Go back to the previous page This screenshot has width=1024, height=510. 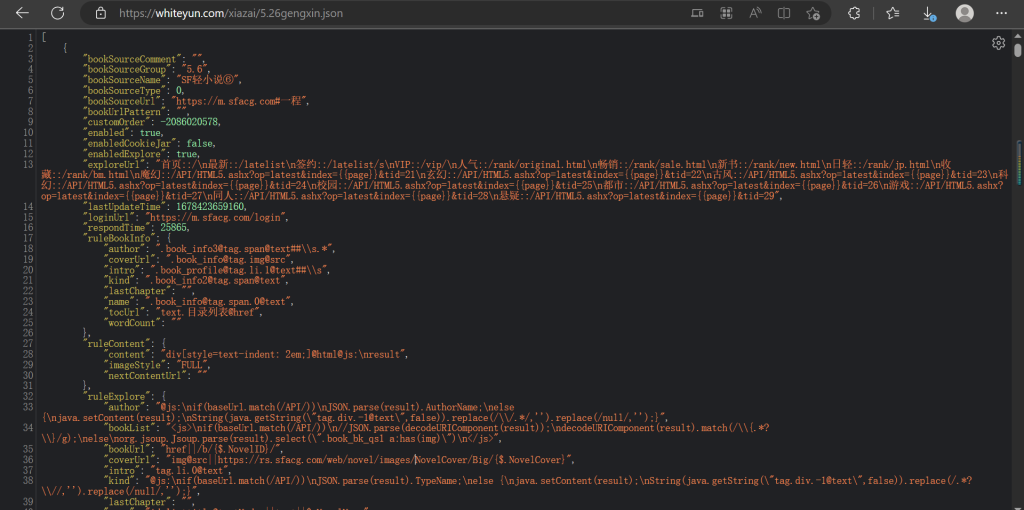[22, 13]
